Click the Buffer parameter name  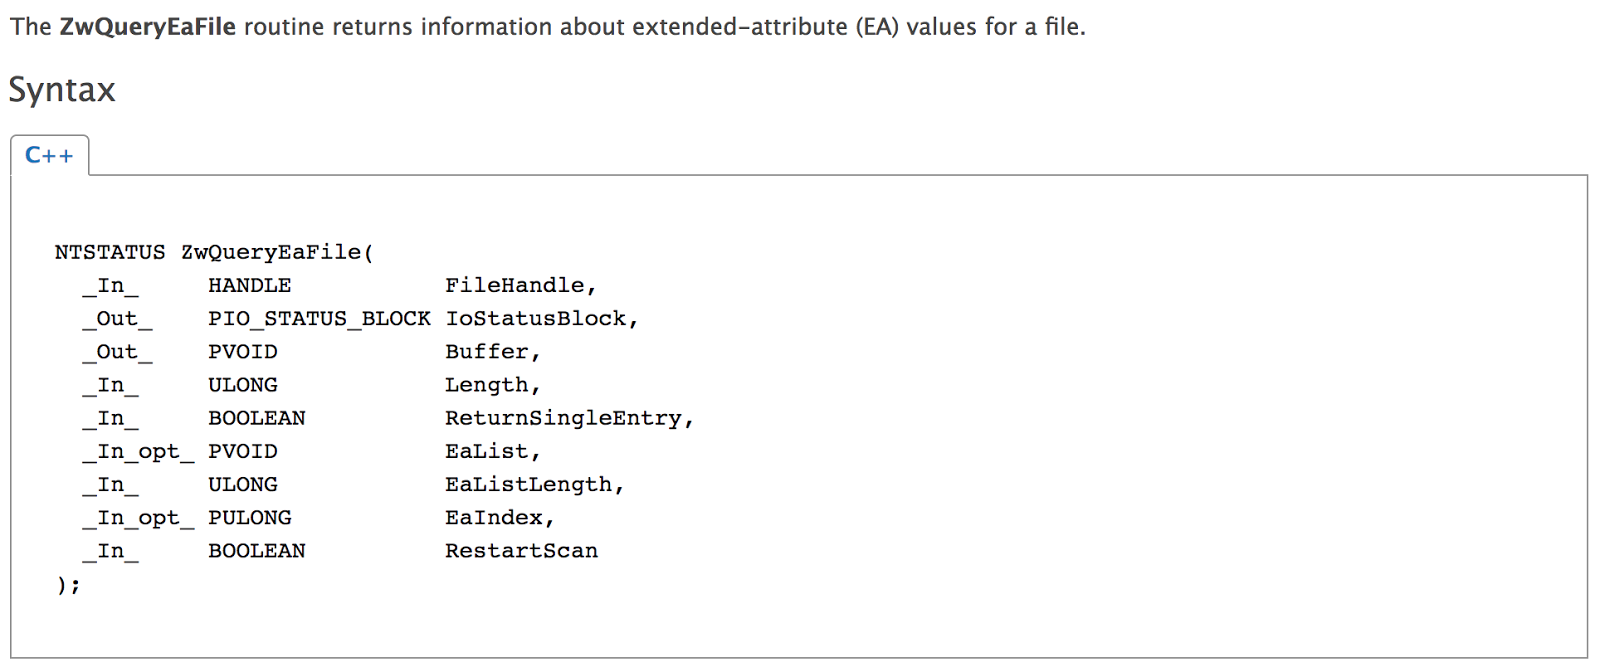coord(487,352)
